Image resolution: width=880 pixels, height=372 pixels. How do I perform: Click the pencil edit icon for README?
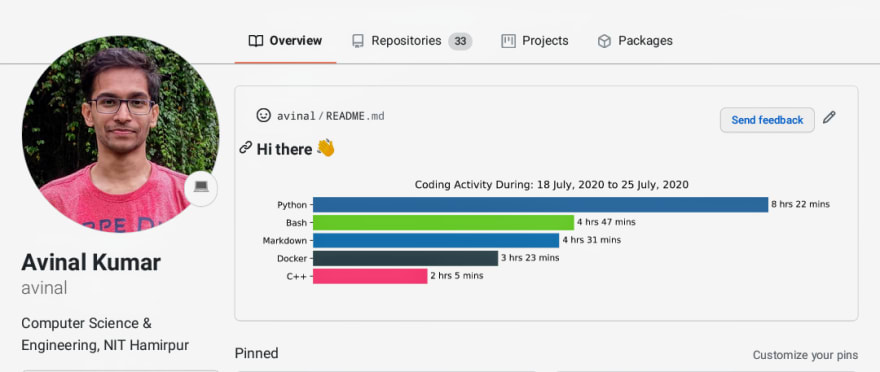829,117
